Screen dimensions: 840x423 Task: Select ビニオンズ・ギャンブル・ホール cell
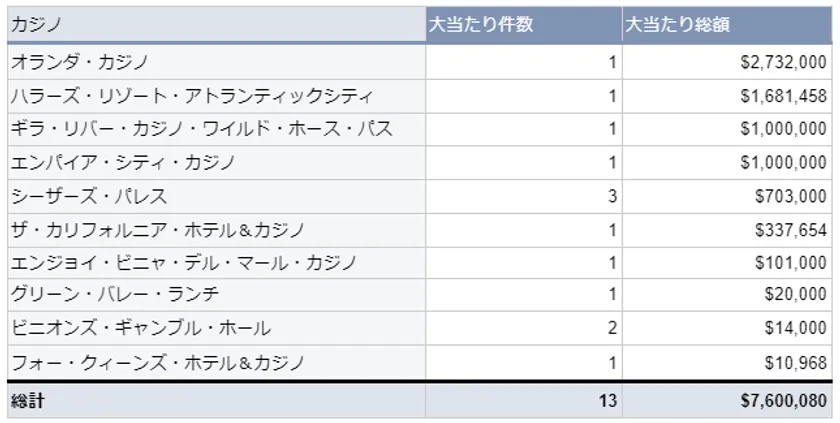140,328
